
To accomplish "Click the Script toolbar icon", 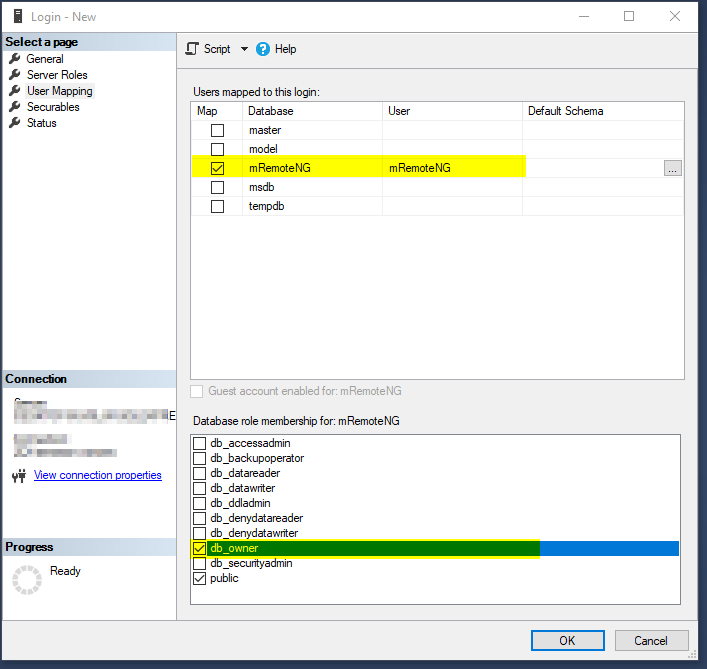I will 192,49.
